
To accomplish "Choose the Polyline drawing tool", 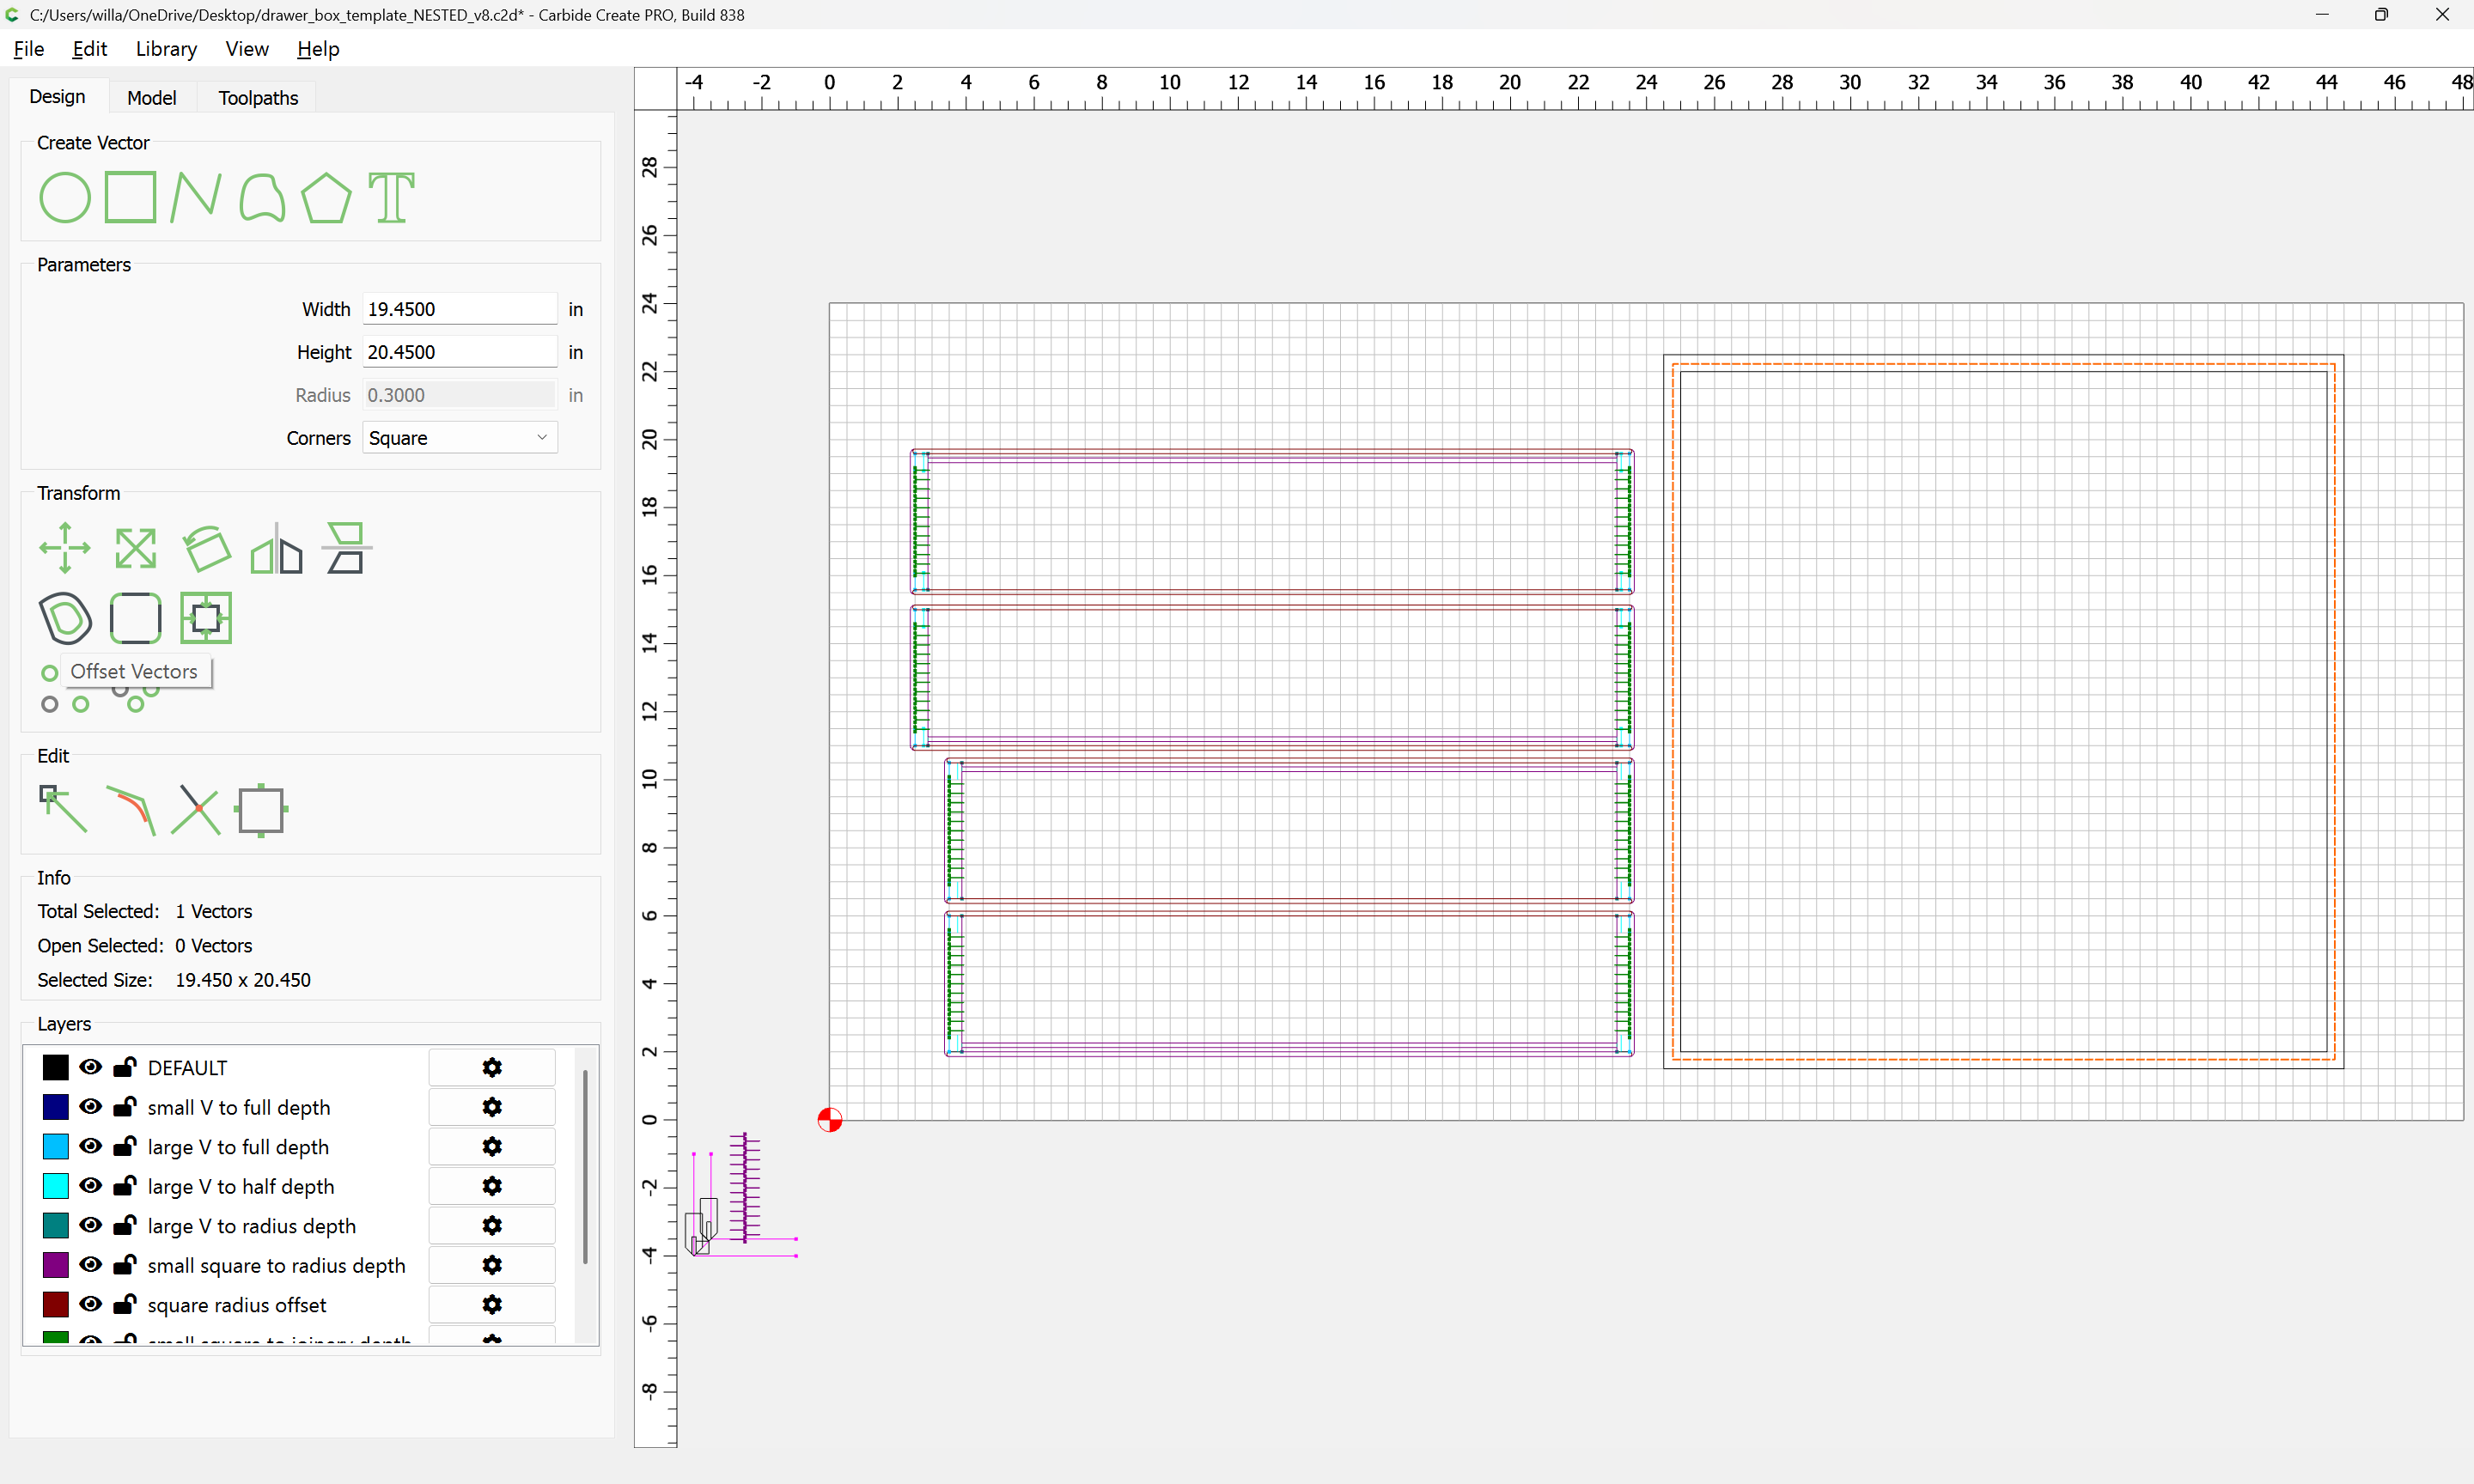I will (x=195, y=197).
